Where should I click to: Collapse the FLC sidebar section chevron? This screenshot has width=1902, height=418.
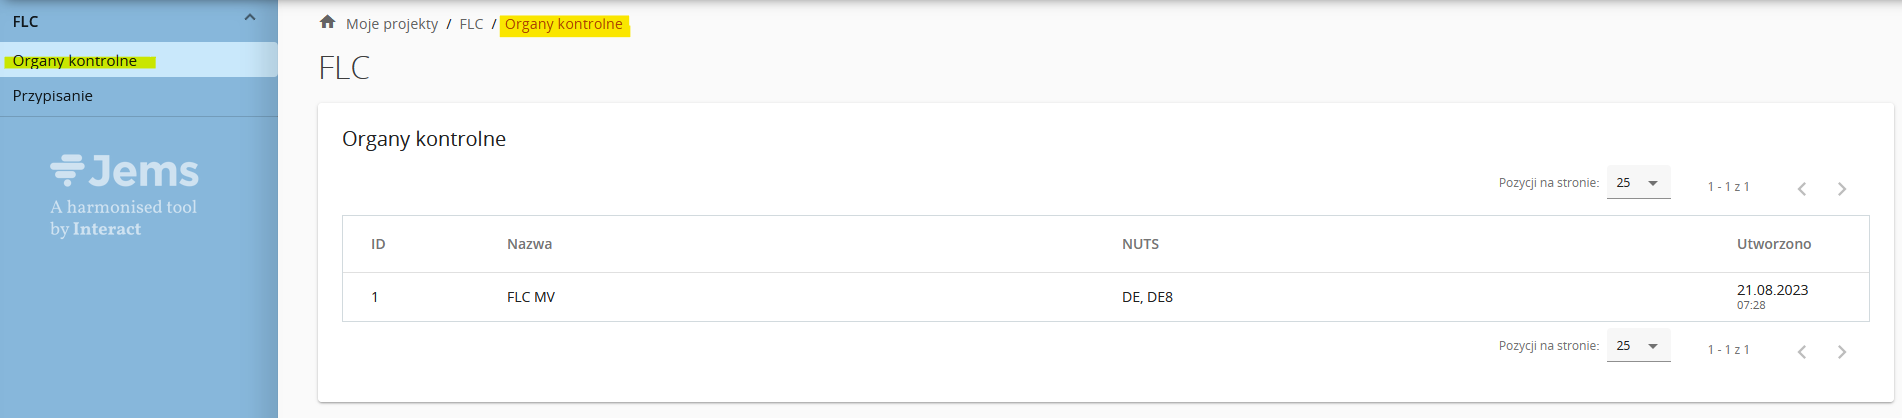[x=250, y=18]
